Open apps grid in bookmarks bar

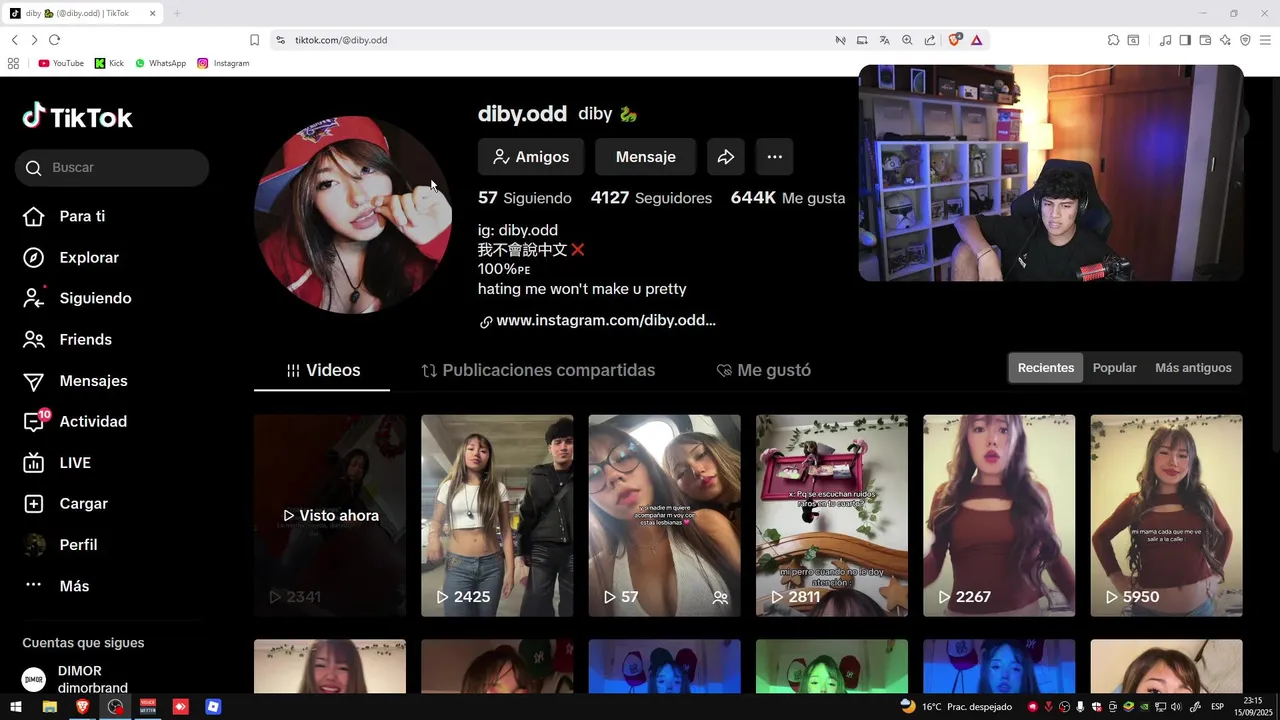tap(13, 63)
